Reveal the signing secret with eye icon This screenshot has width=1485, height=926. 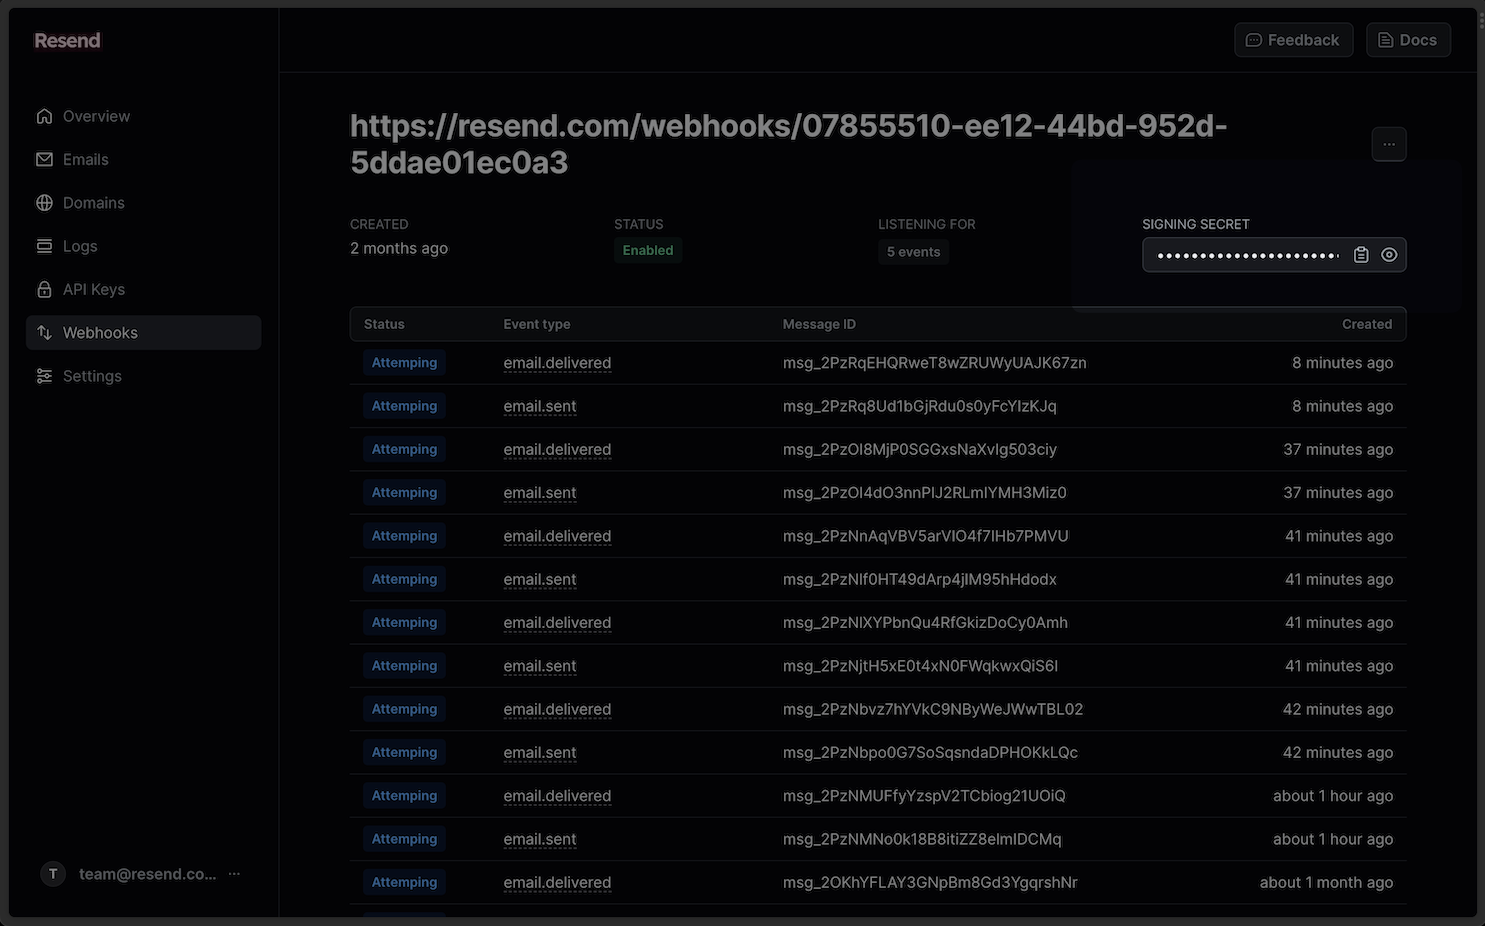click(x=1389, y=255)
